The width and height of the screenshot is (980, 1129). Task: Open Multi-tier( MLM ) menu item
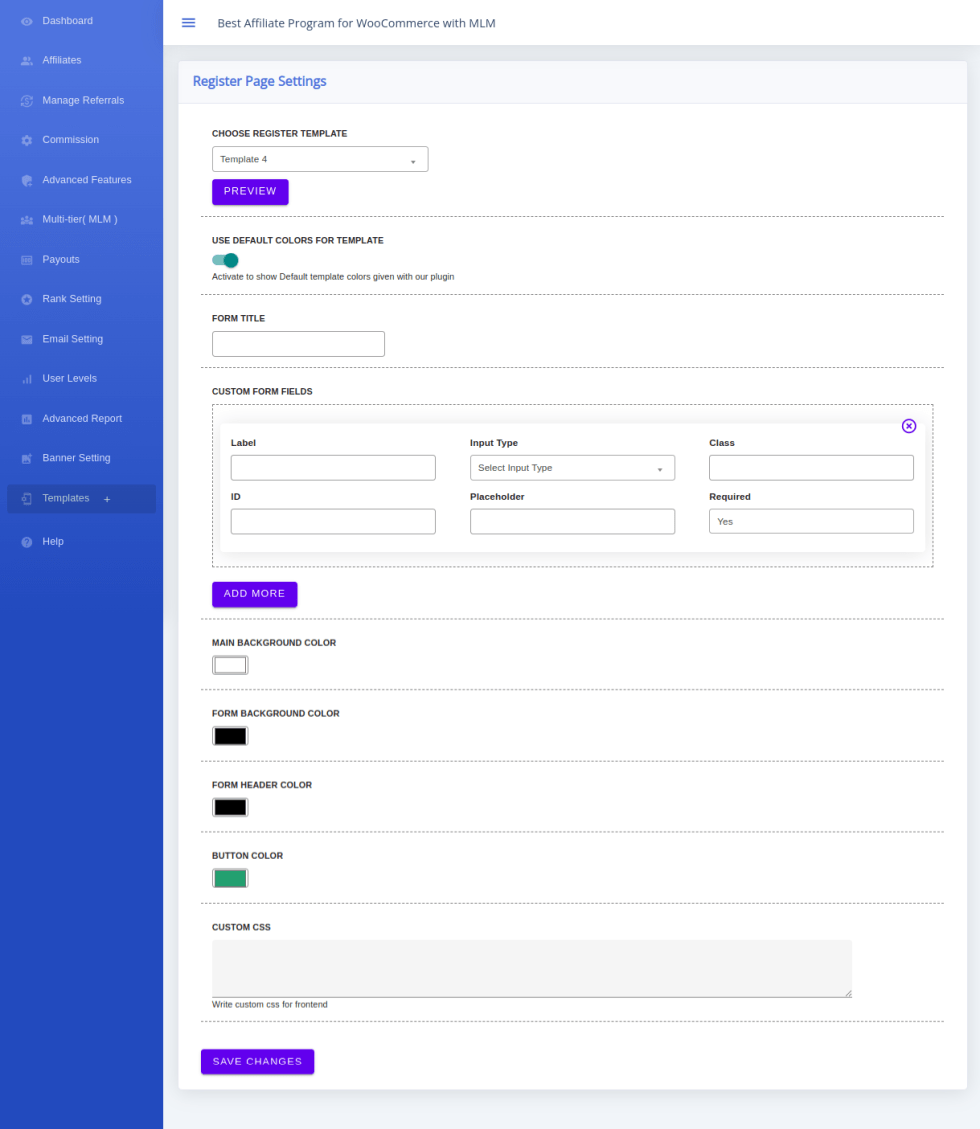coord(81,220)
